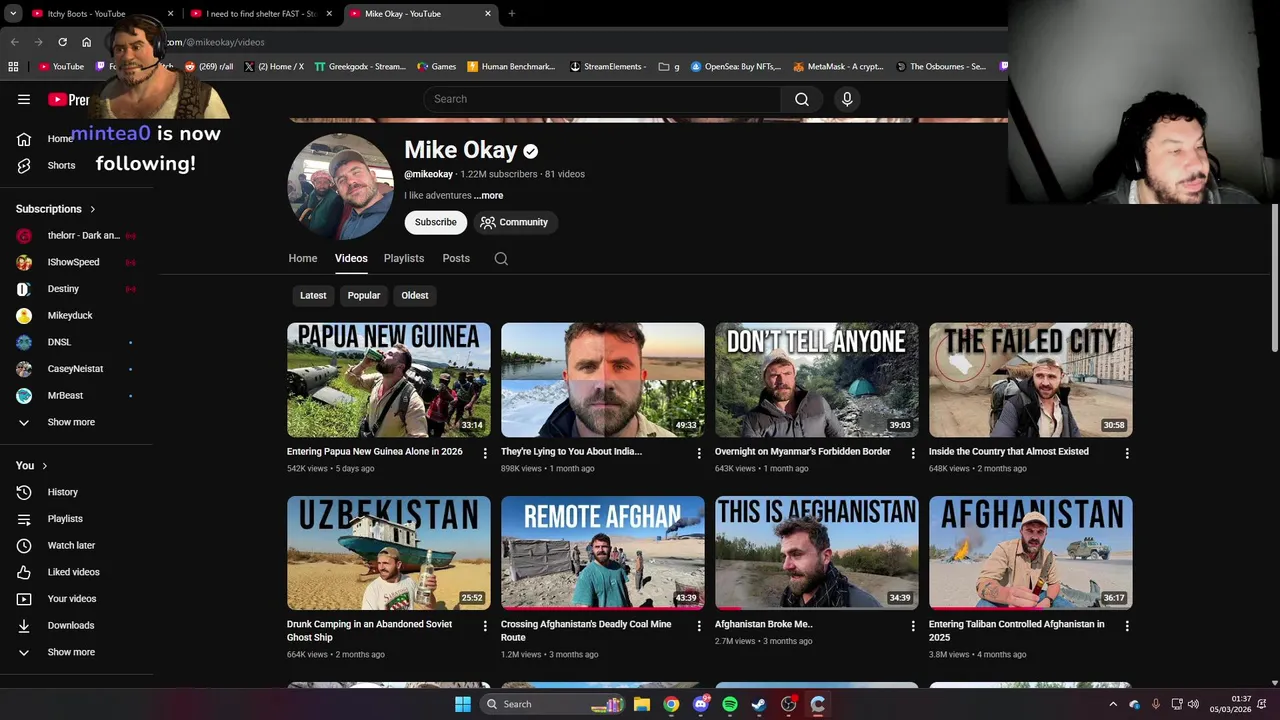Image resolution: width=1280 pixels, height=720 pixels.
Task: Open options for Deadly Coal Mine Route video
Action: [x=699, y=626]
